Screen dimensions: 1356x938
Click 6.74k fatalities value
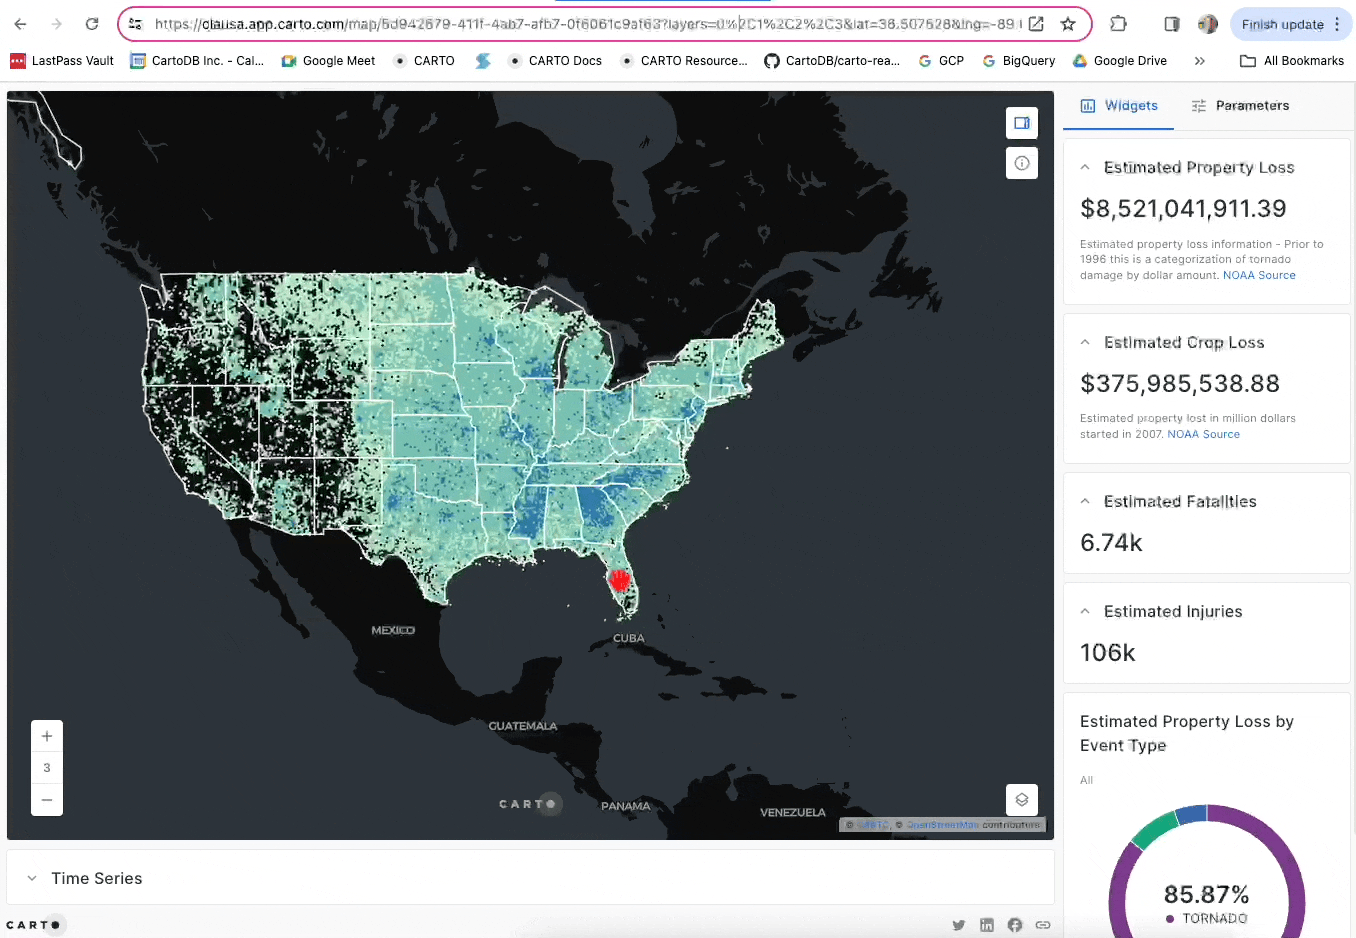1111,543
